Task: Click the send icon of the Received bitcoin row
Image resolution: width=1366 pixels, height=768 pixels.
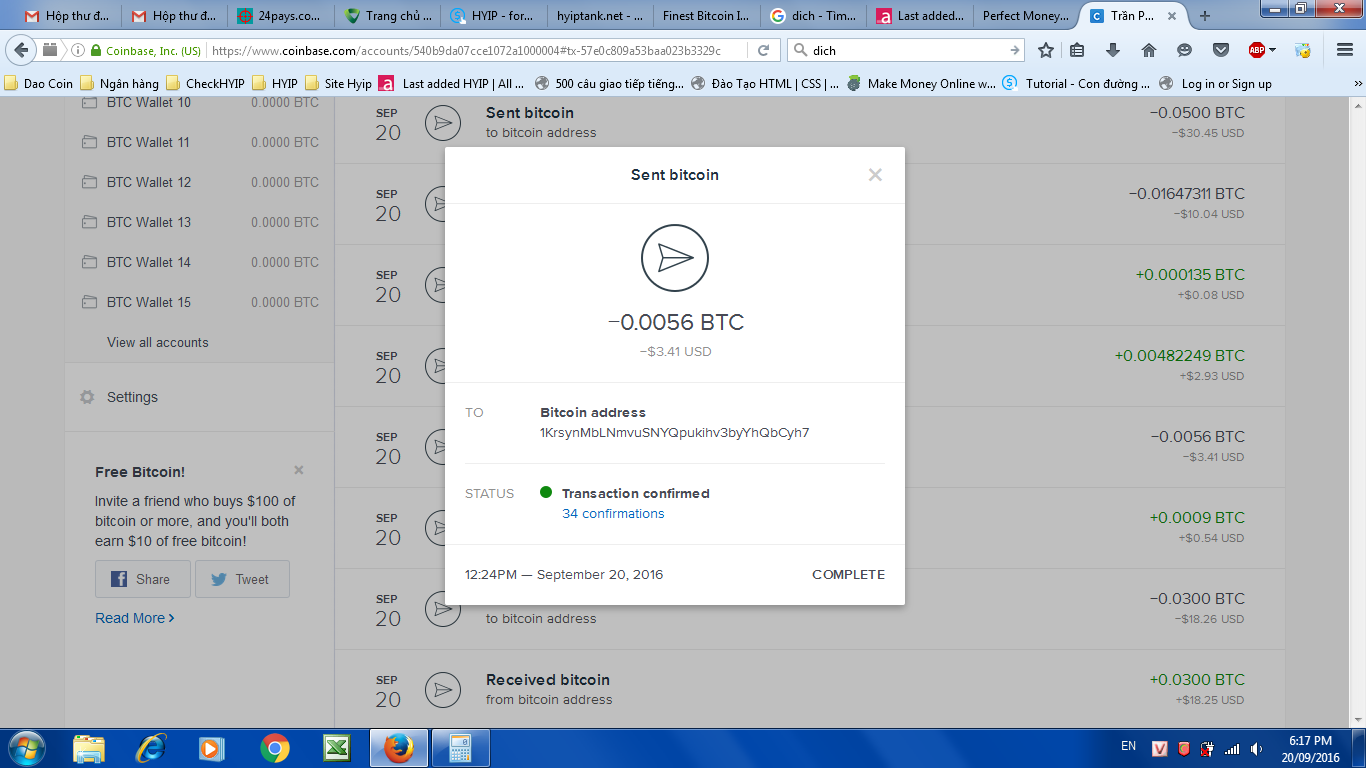Action: point(442,689)
